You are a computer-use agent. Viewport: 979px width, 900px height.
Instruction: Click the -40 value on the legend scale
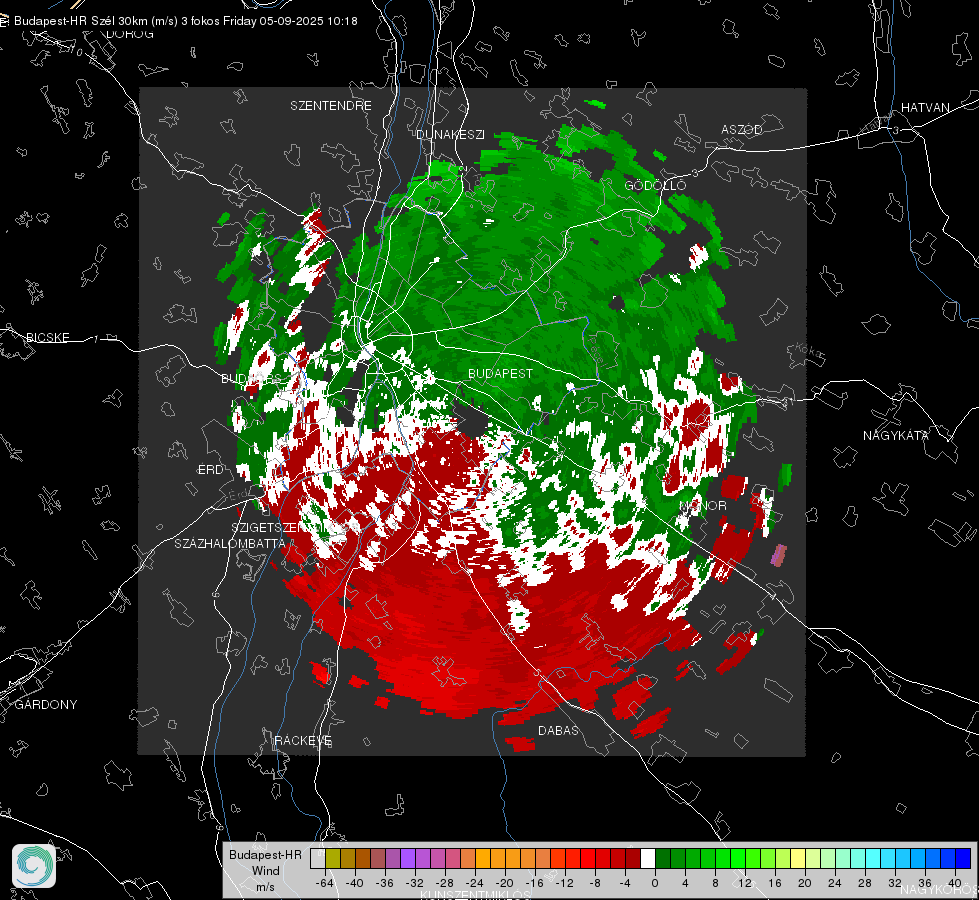click(x=355, y=883)
